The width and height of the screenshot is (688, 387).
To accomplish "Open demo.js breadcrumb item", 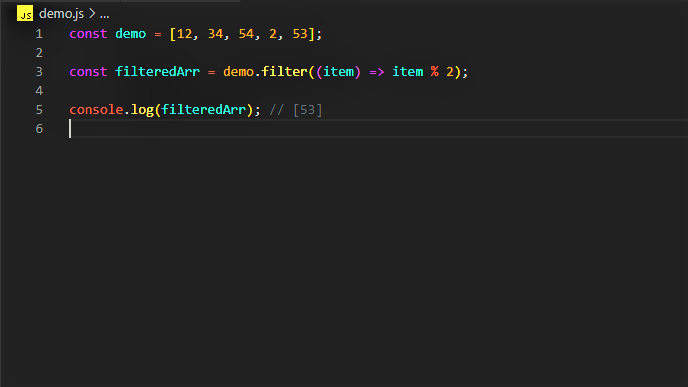I will (x=61, y=14).
